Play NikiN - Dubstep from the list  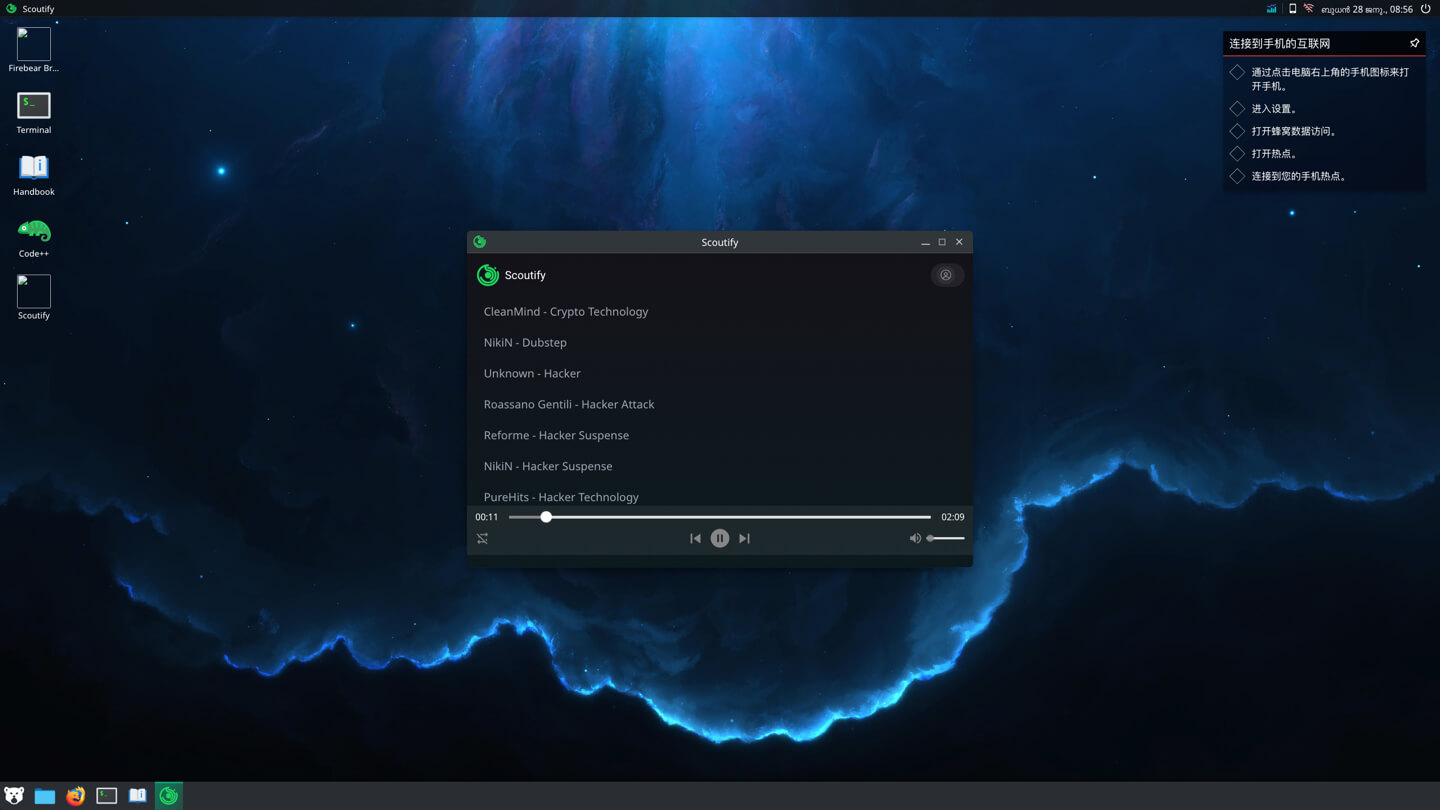[x=525, y=342]
